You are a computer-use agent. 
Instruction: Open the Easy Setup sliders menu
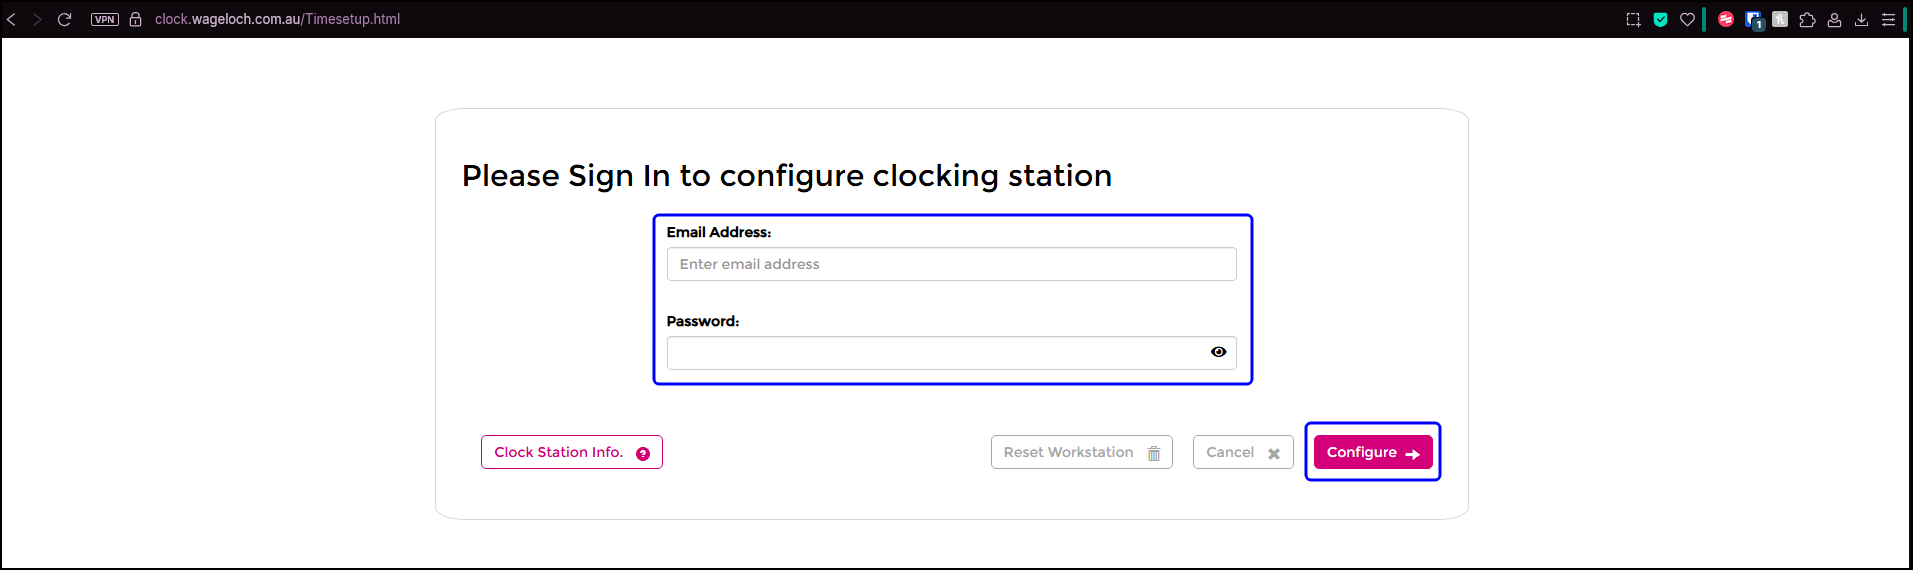tap(1888, 19)
